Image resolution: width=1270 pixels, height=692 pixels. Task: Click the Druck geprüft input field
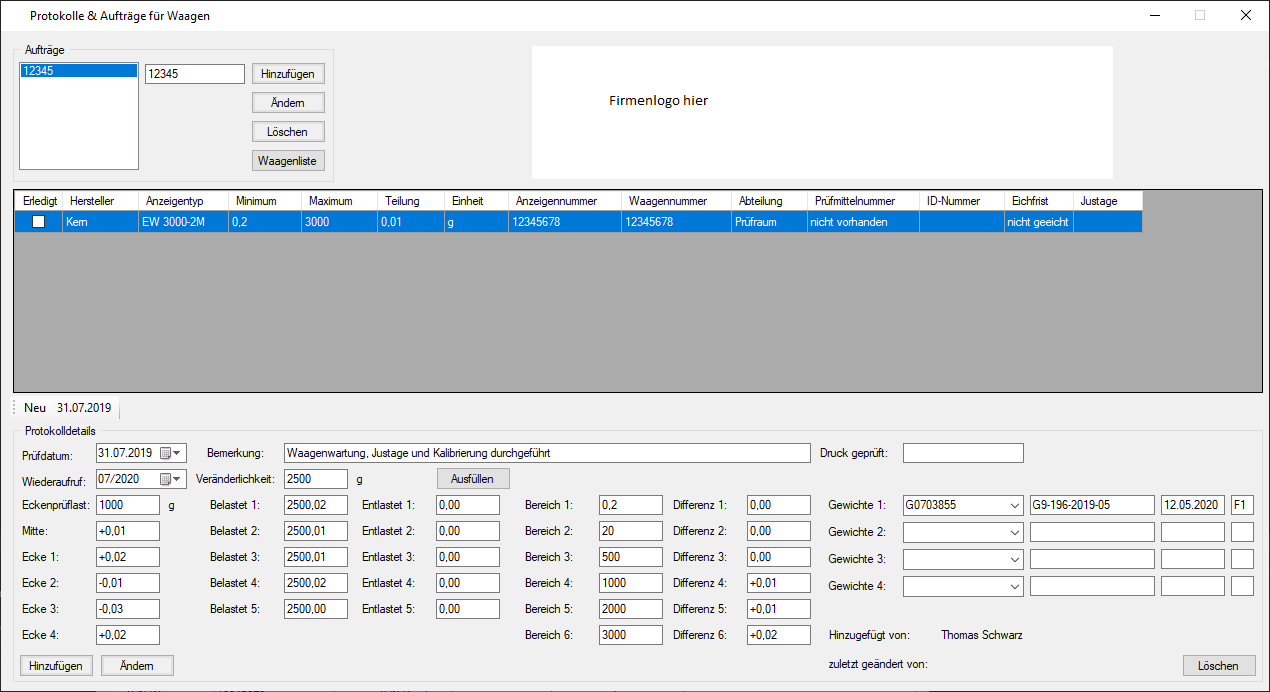tap(962, 453)
